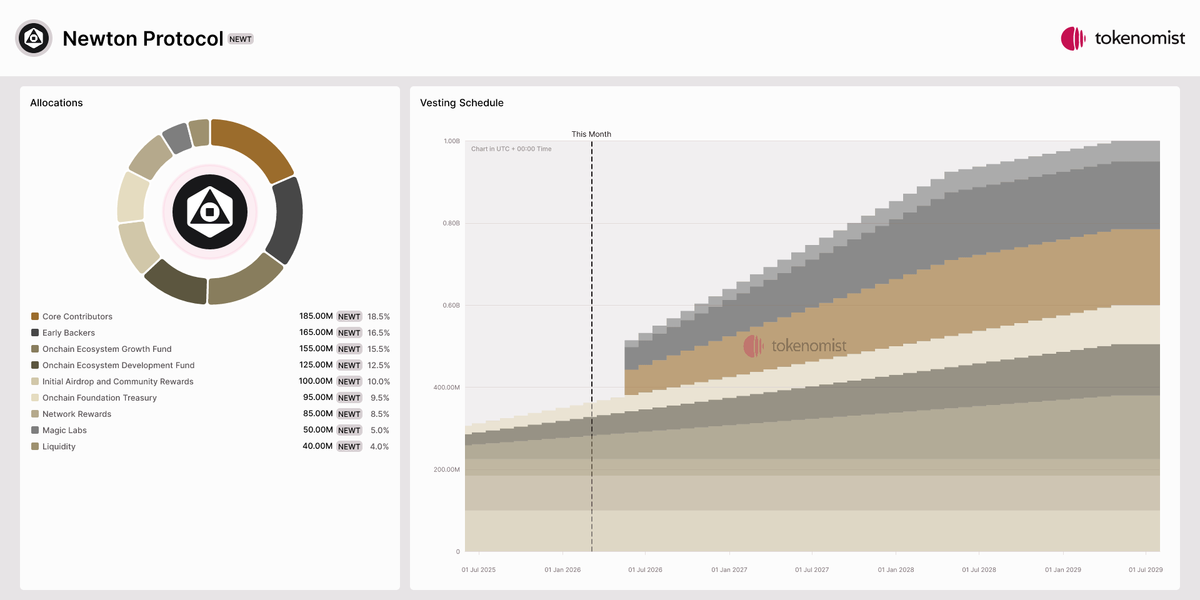
Task: Click the NEWT badge beside the page title
Action: click(240, 39)
